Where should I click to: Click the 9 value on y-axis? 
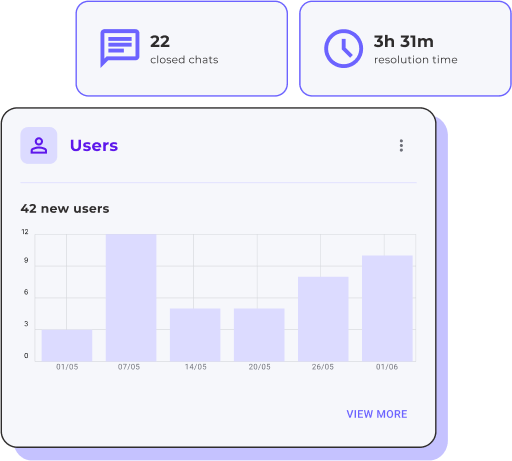[26, 260]
